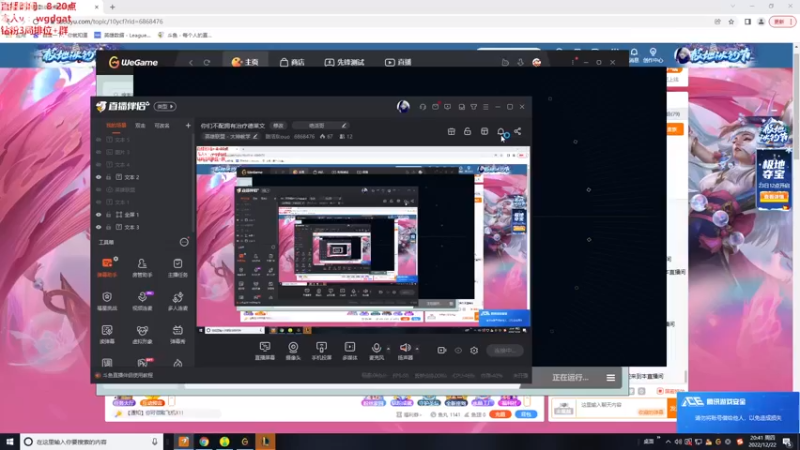Open stream settings gear icon
Image resolution: width=800 pixels, height=450 pixels.
click(x=474, y=351)
